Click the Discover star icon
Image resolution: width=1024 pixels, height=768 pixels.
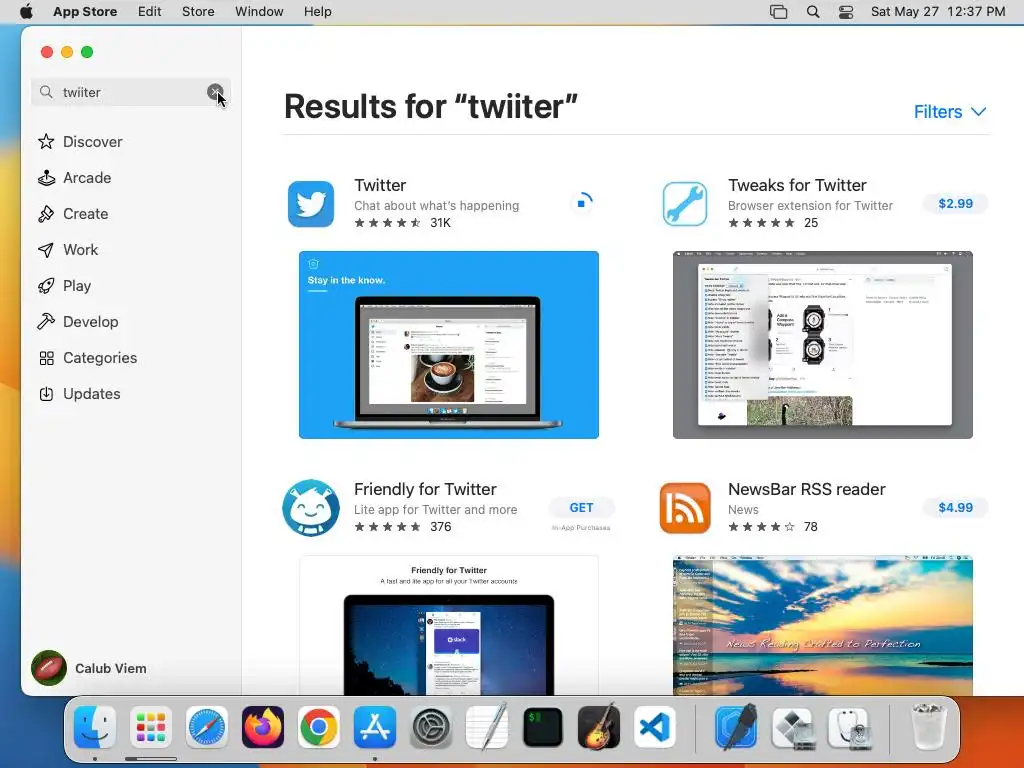(46, 142)
